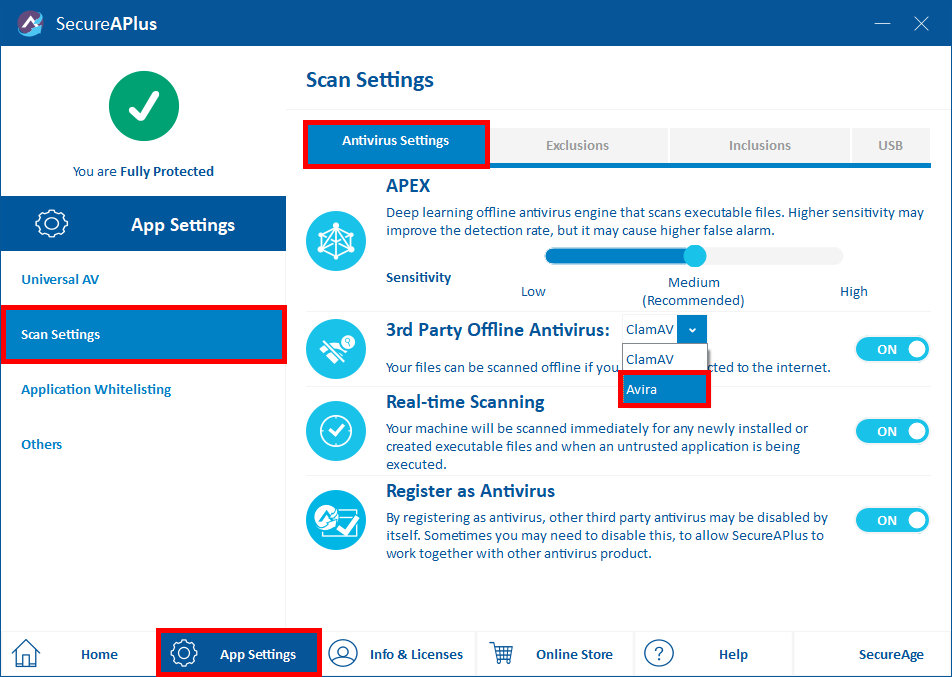The height and width of the screenshot is (677, 952).
Task: Open the Online Store shopping cart icon
Action: (x=502, y=653)
